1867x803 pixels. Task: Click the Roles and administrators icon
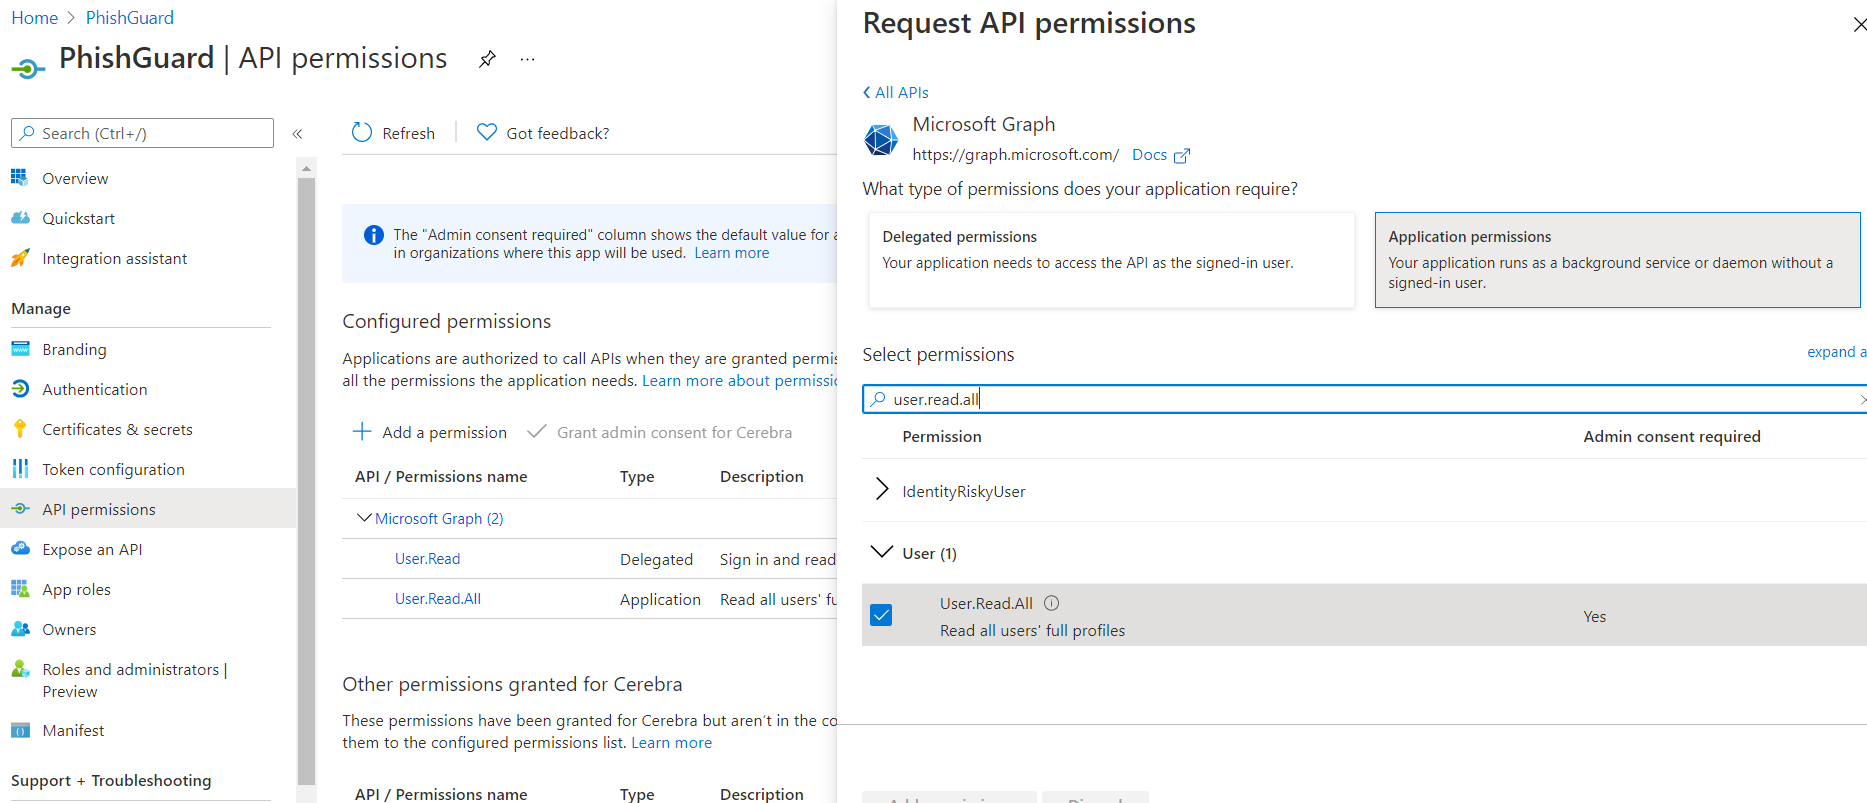click(20, 668)
